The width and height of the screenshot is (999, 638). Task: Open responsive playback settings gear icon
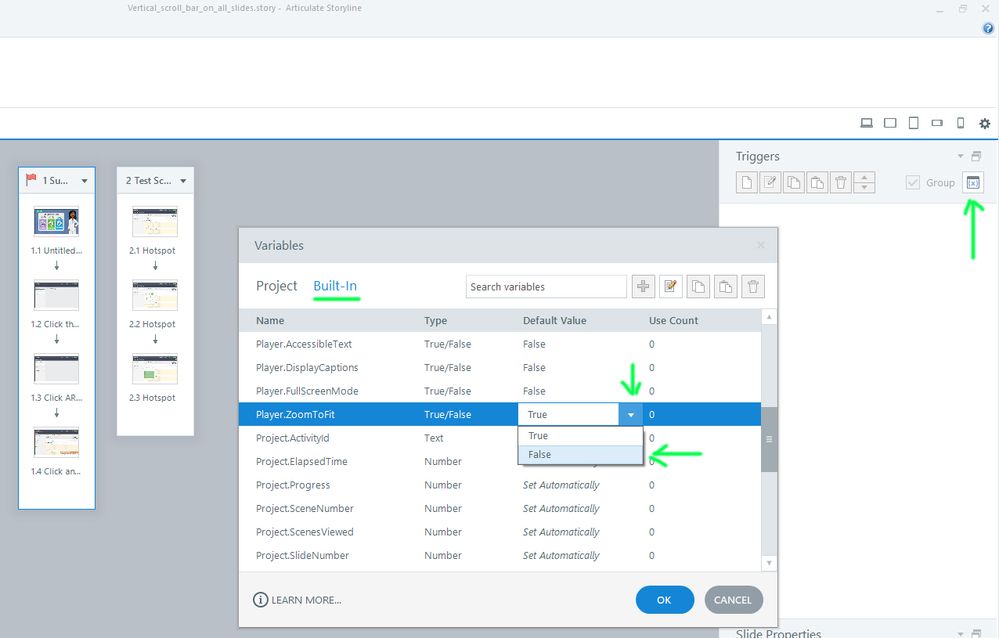(984, 123)
